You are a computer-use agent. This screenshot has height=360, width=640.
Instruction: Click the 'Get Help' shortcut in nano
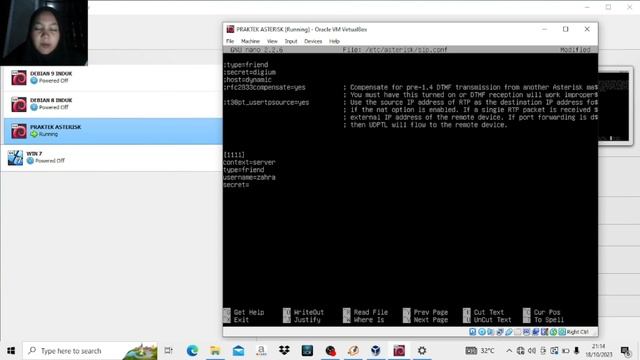pyautogui.click(x=249, y=312)
